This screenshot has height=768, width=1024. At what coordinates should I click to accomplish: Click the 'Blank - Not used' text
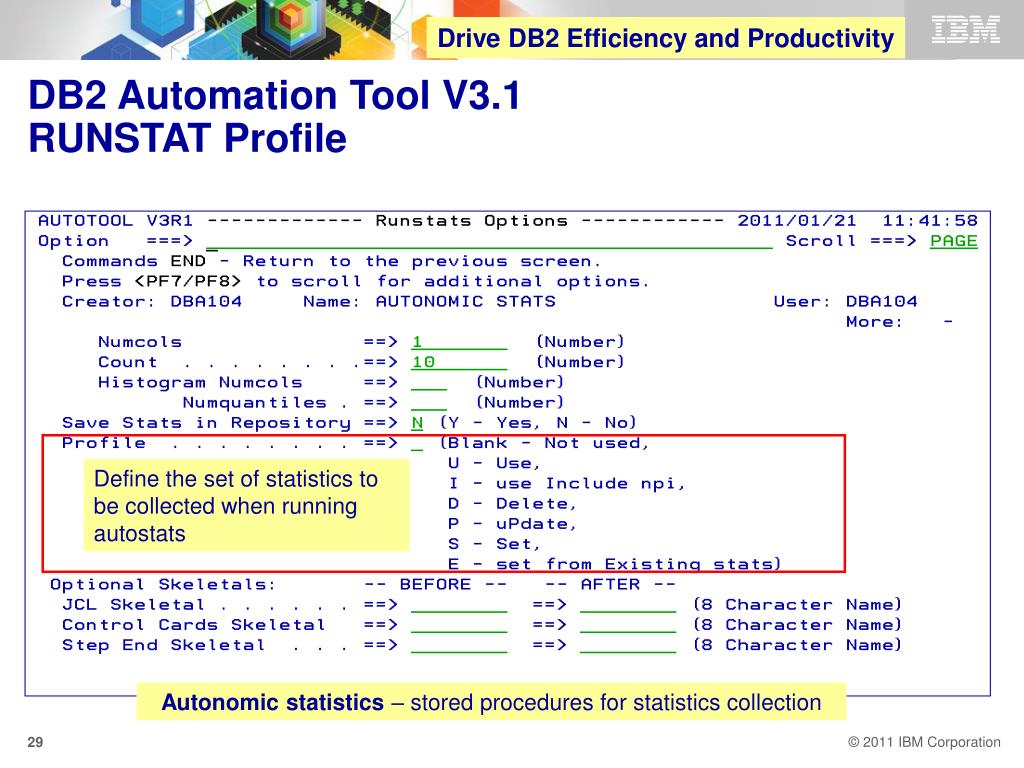pyautogui.click(x=545, y=443)
